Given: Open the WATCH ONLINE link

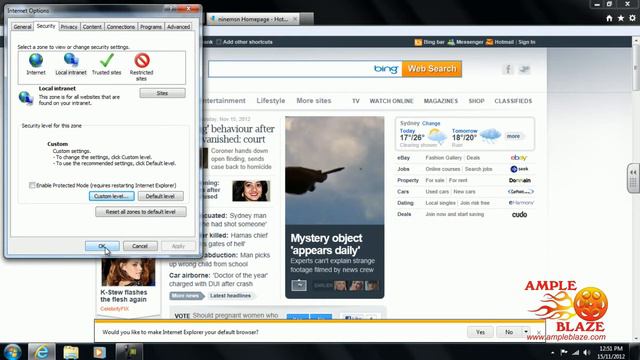Looking at the screenshot, I should tap(391, 101).
